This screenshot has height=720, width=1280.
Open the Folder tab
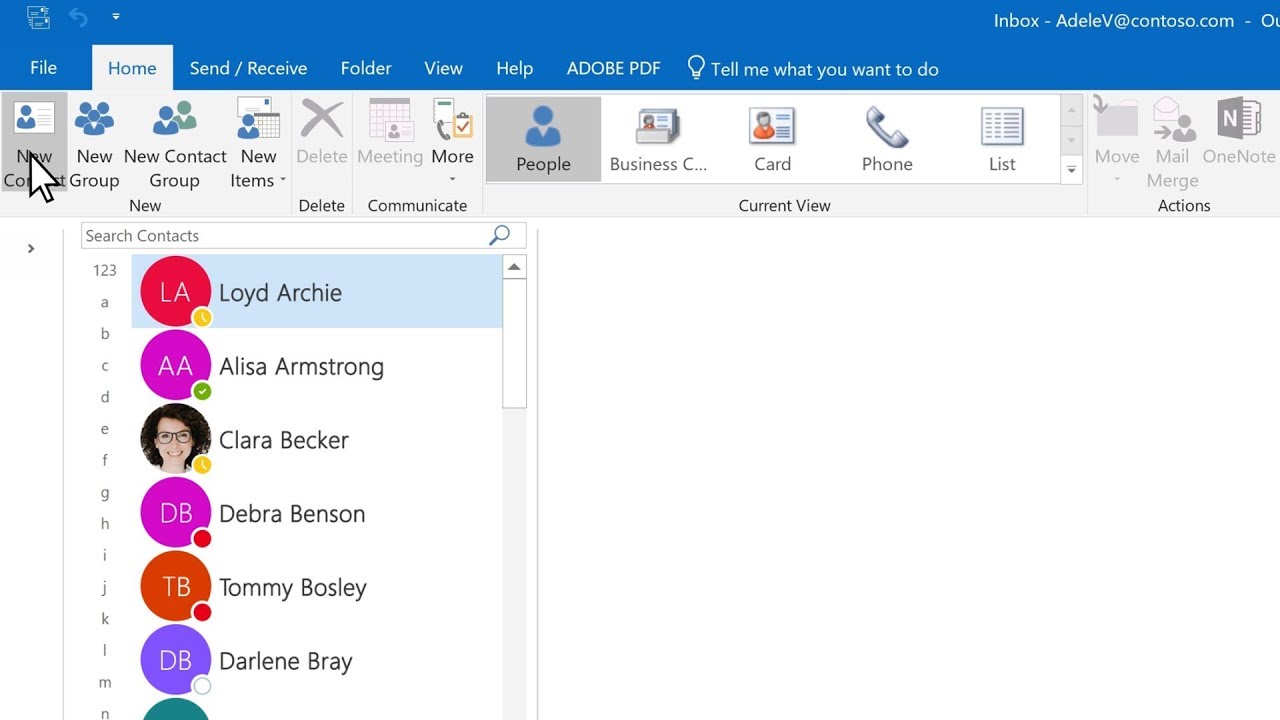point(366,68)
